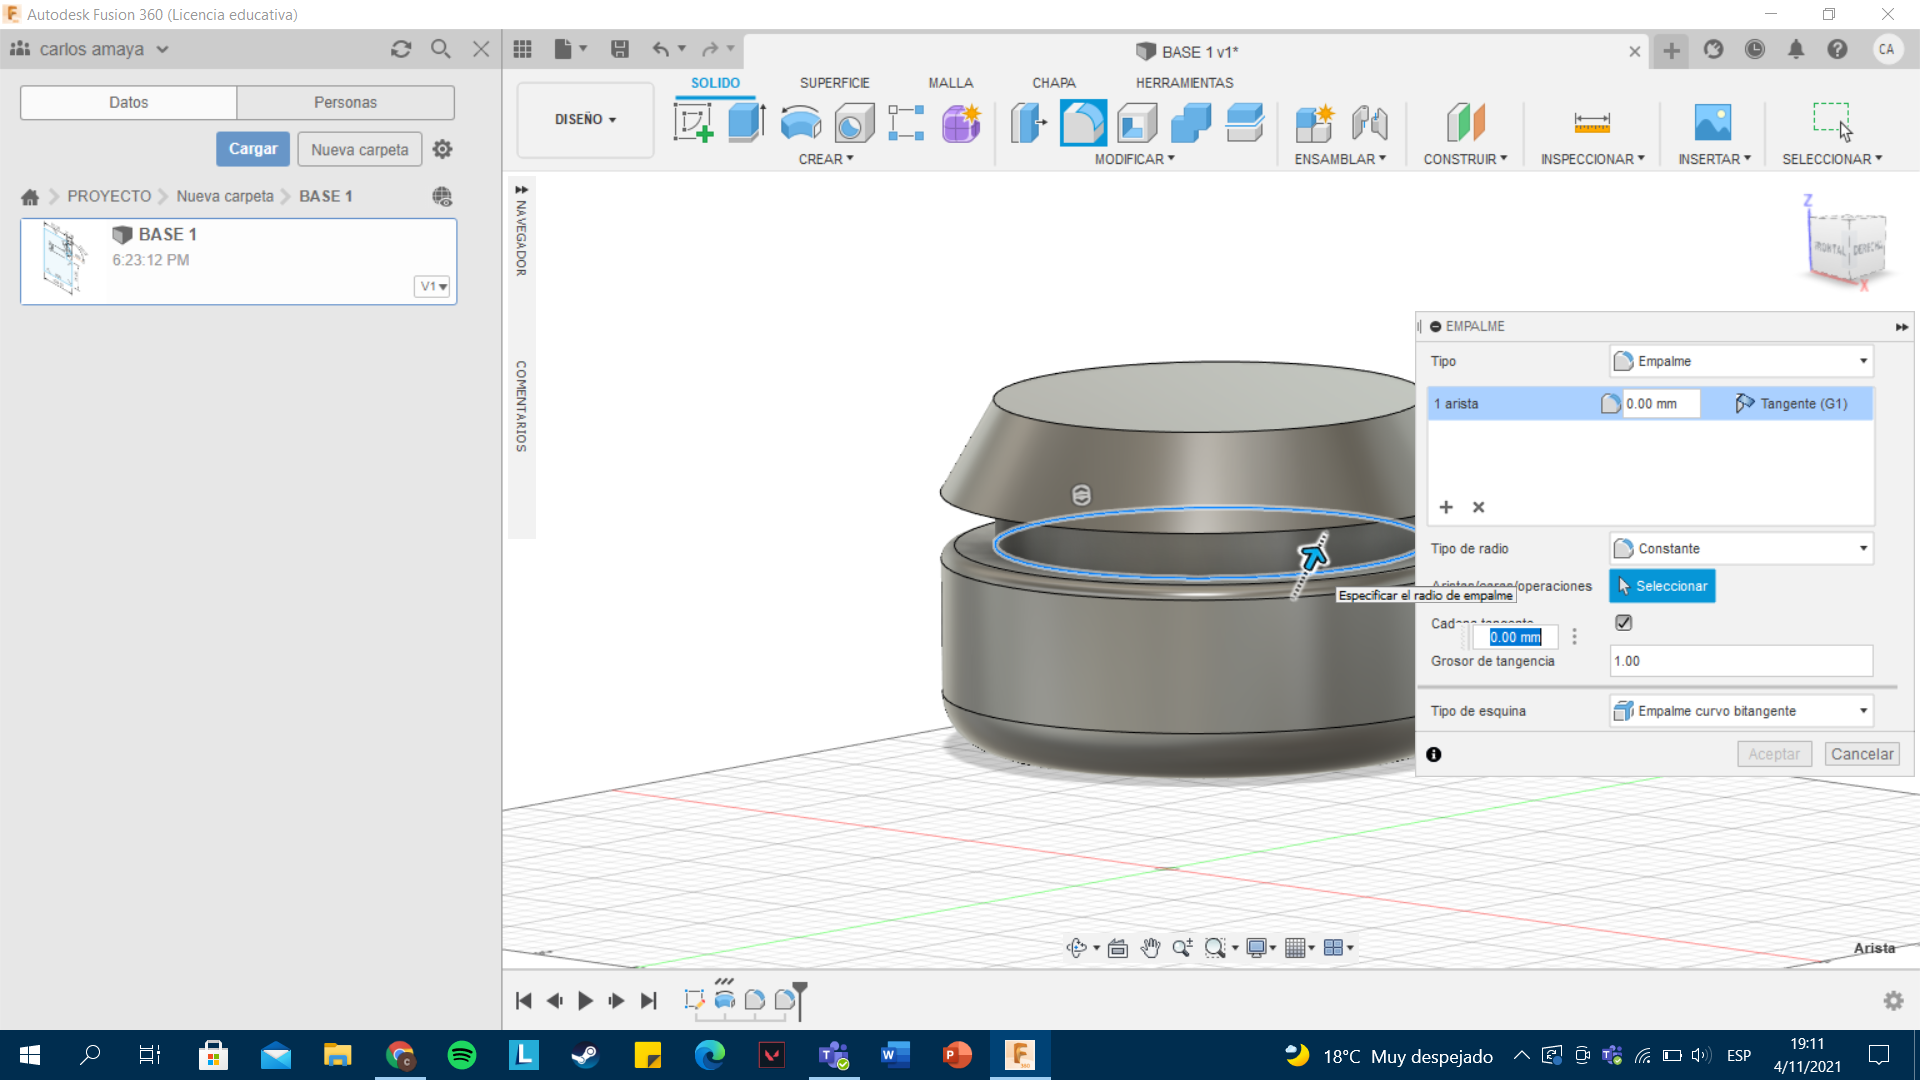Click the Cargar button
1920x1080 pixels.
253,149
